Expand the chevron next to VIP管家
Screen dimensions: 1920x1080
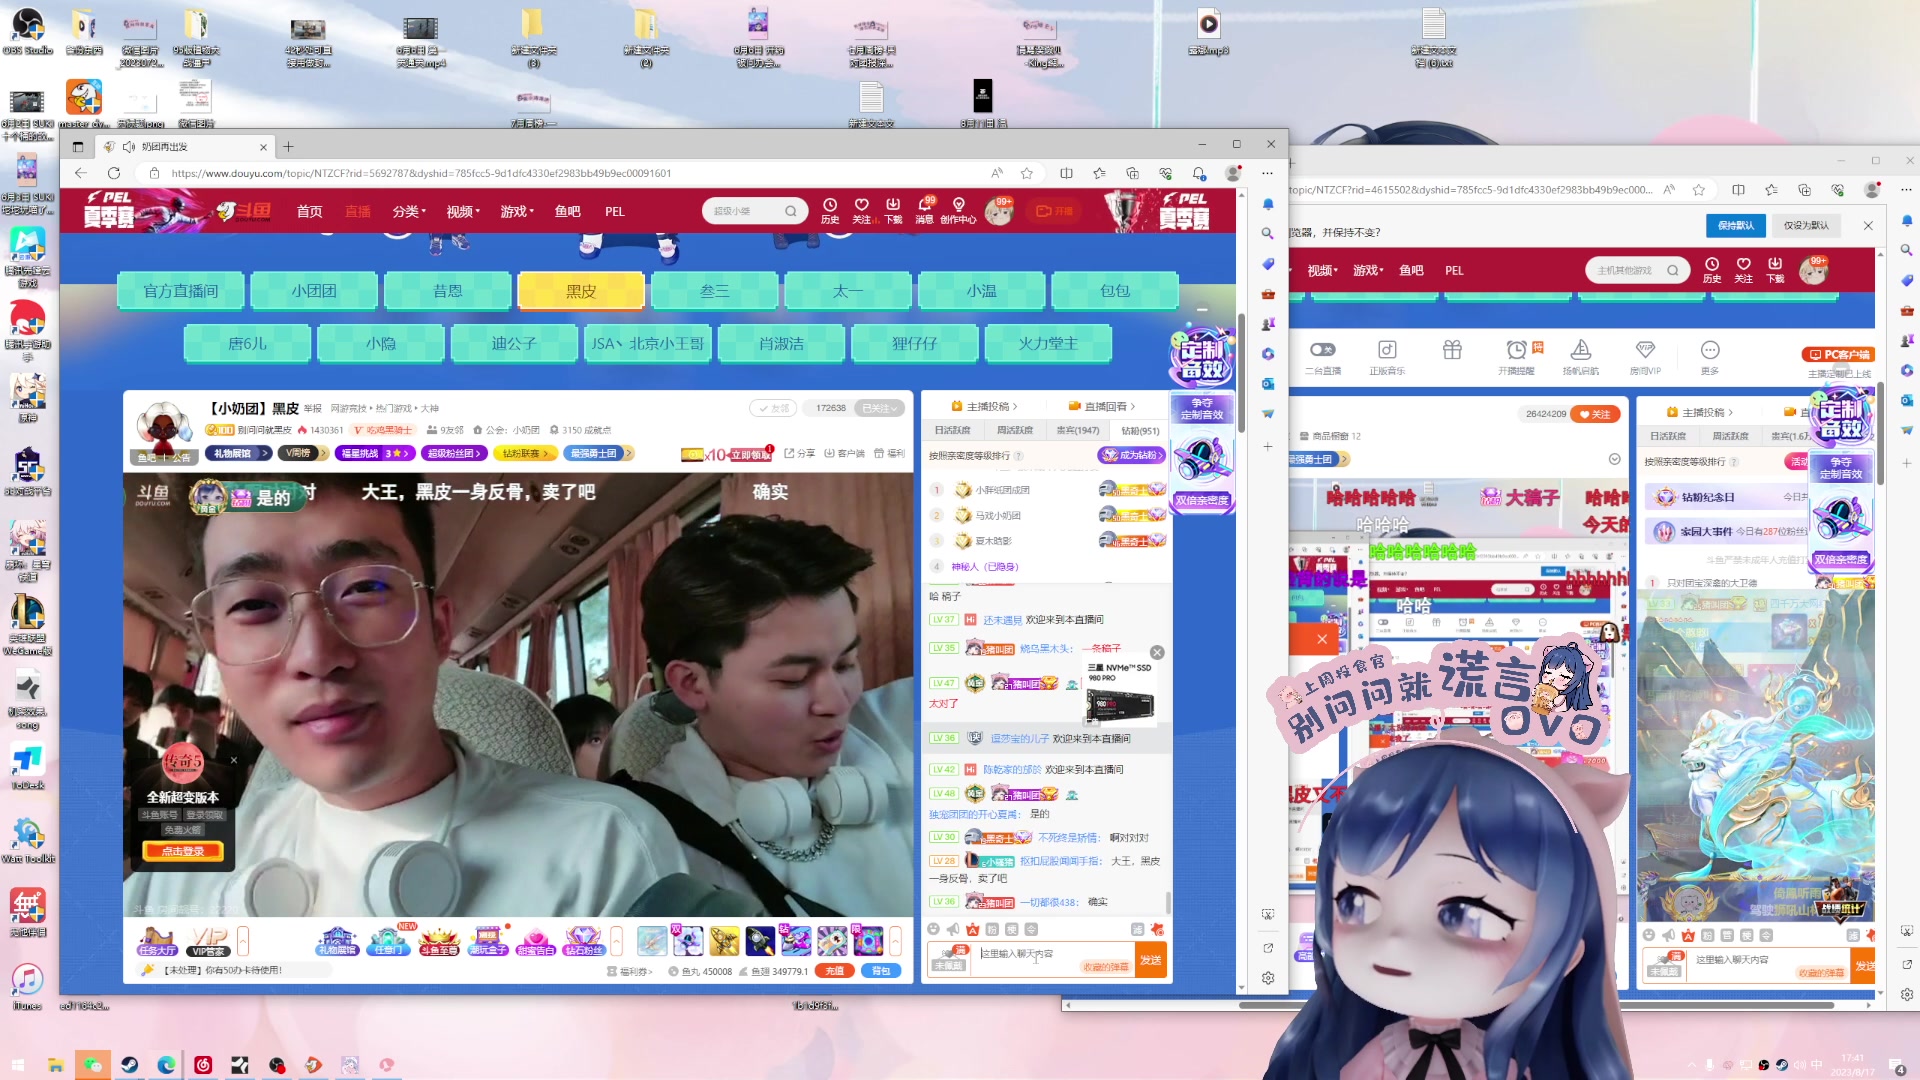pos(241,940)
